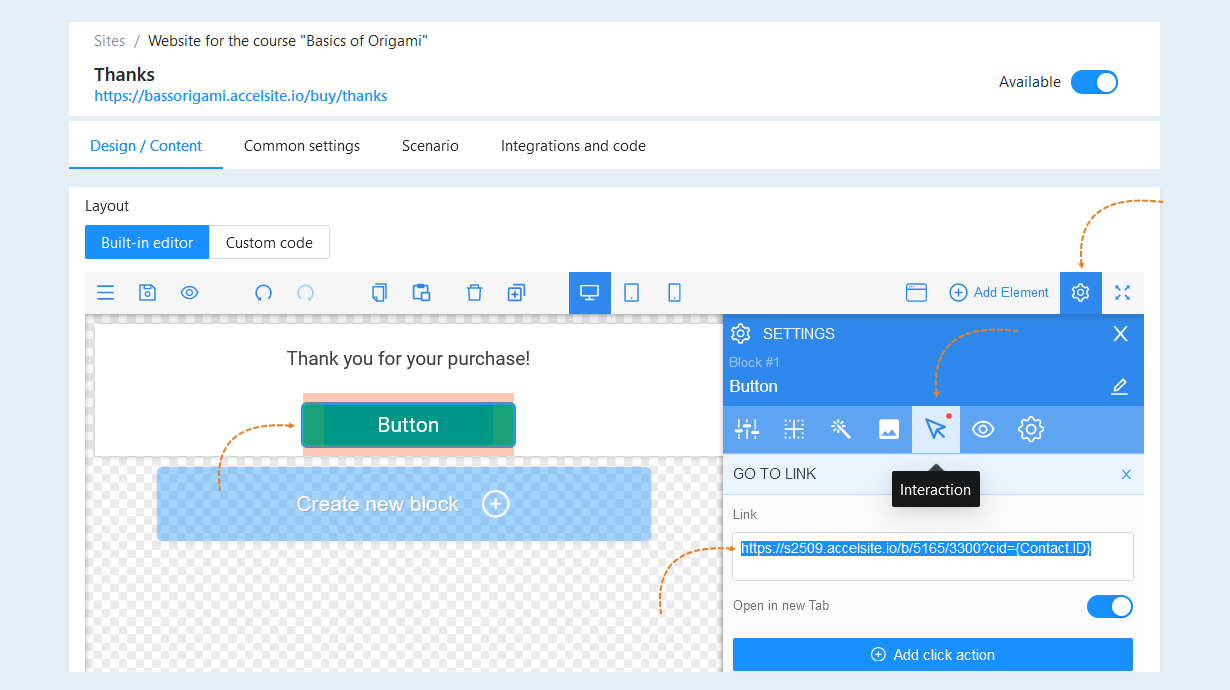Close the Settings panel with X
The width and height of the screenshot is (1230, 690).
[x=1121, y=334]
